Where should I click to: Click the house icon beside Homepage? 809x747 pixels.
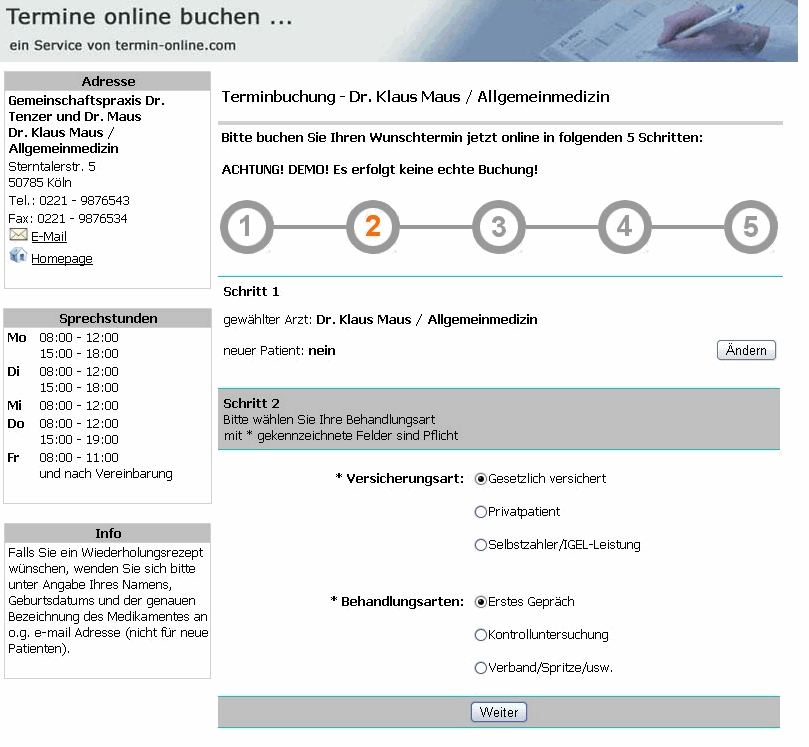click(x=17, y=256)
